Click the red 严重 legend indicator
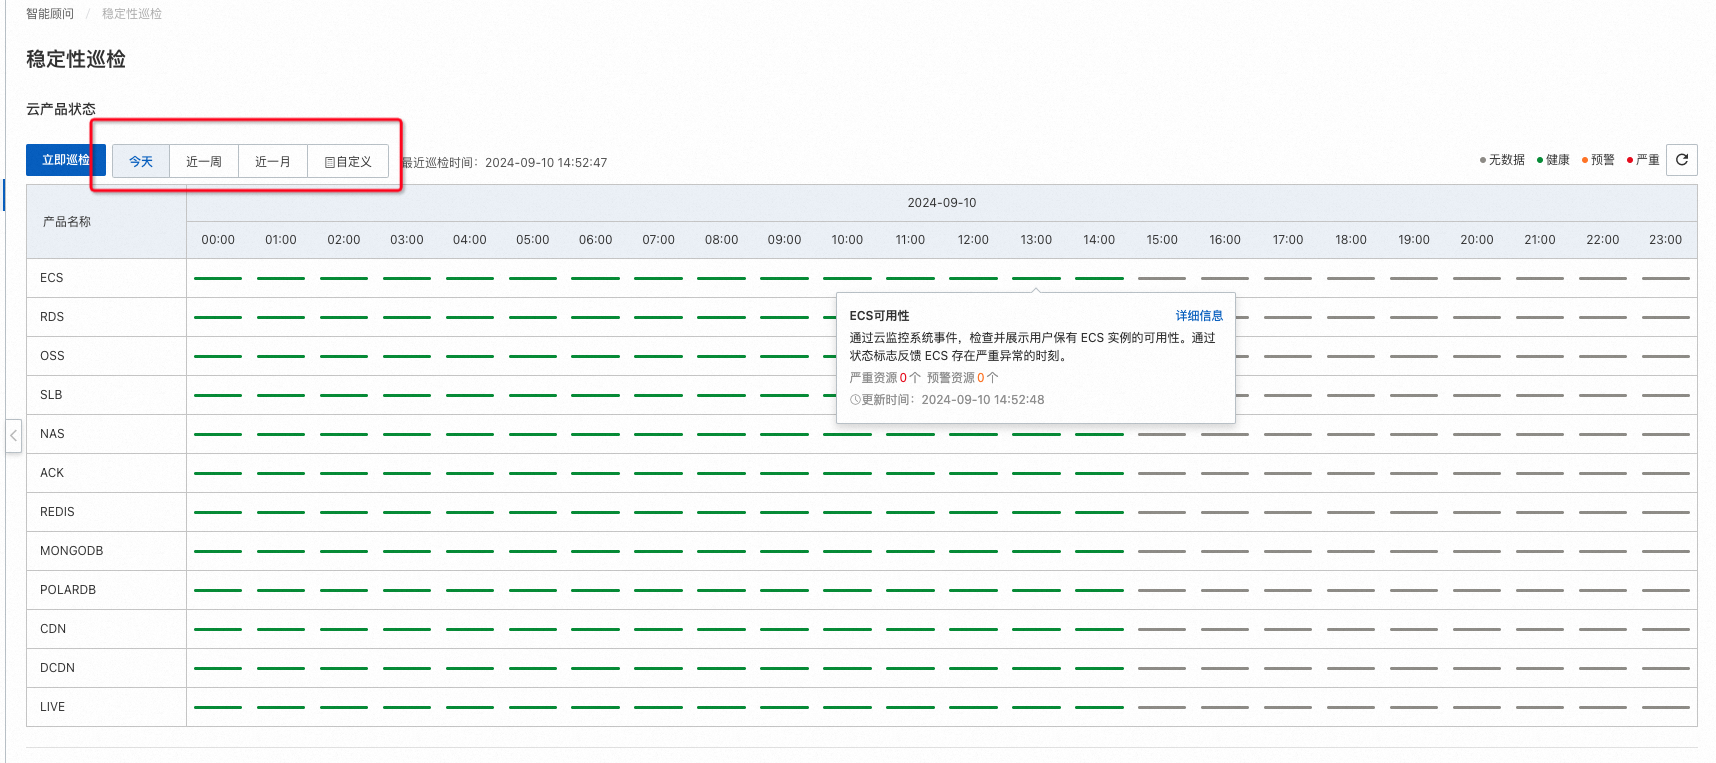Screen dimensions: 1716x763 pyautogui.click(x=1630, y=160)
